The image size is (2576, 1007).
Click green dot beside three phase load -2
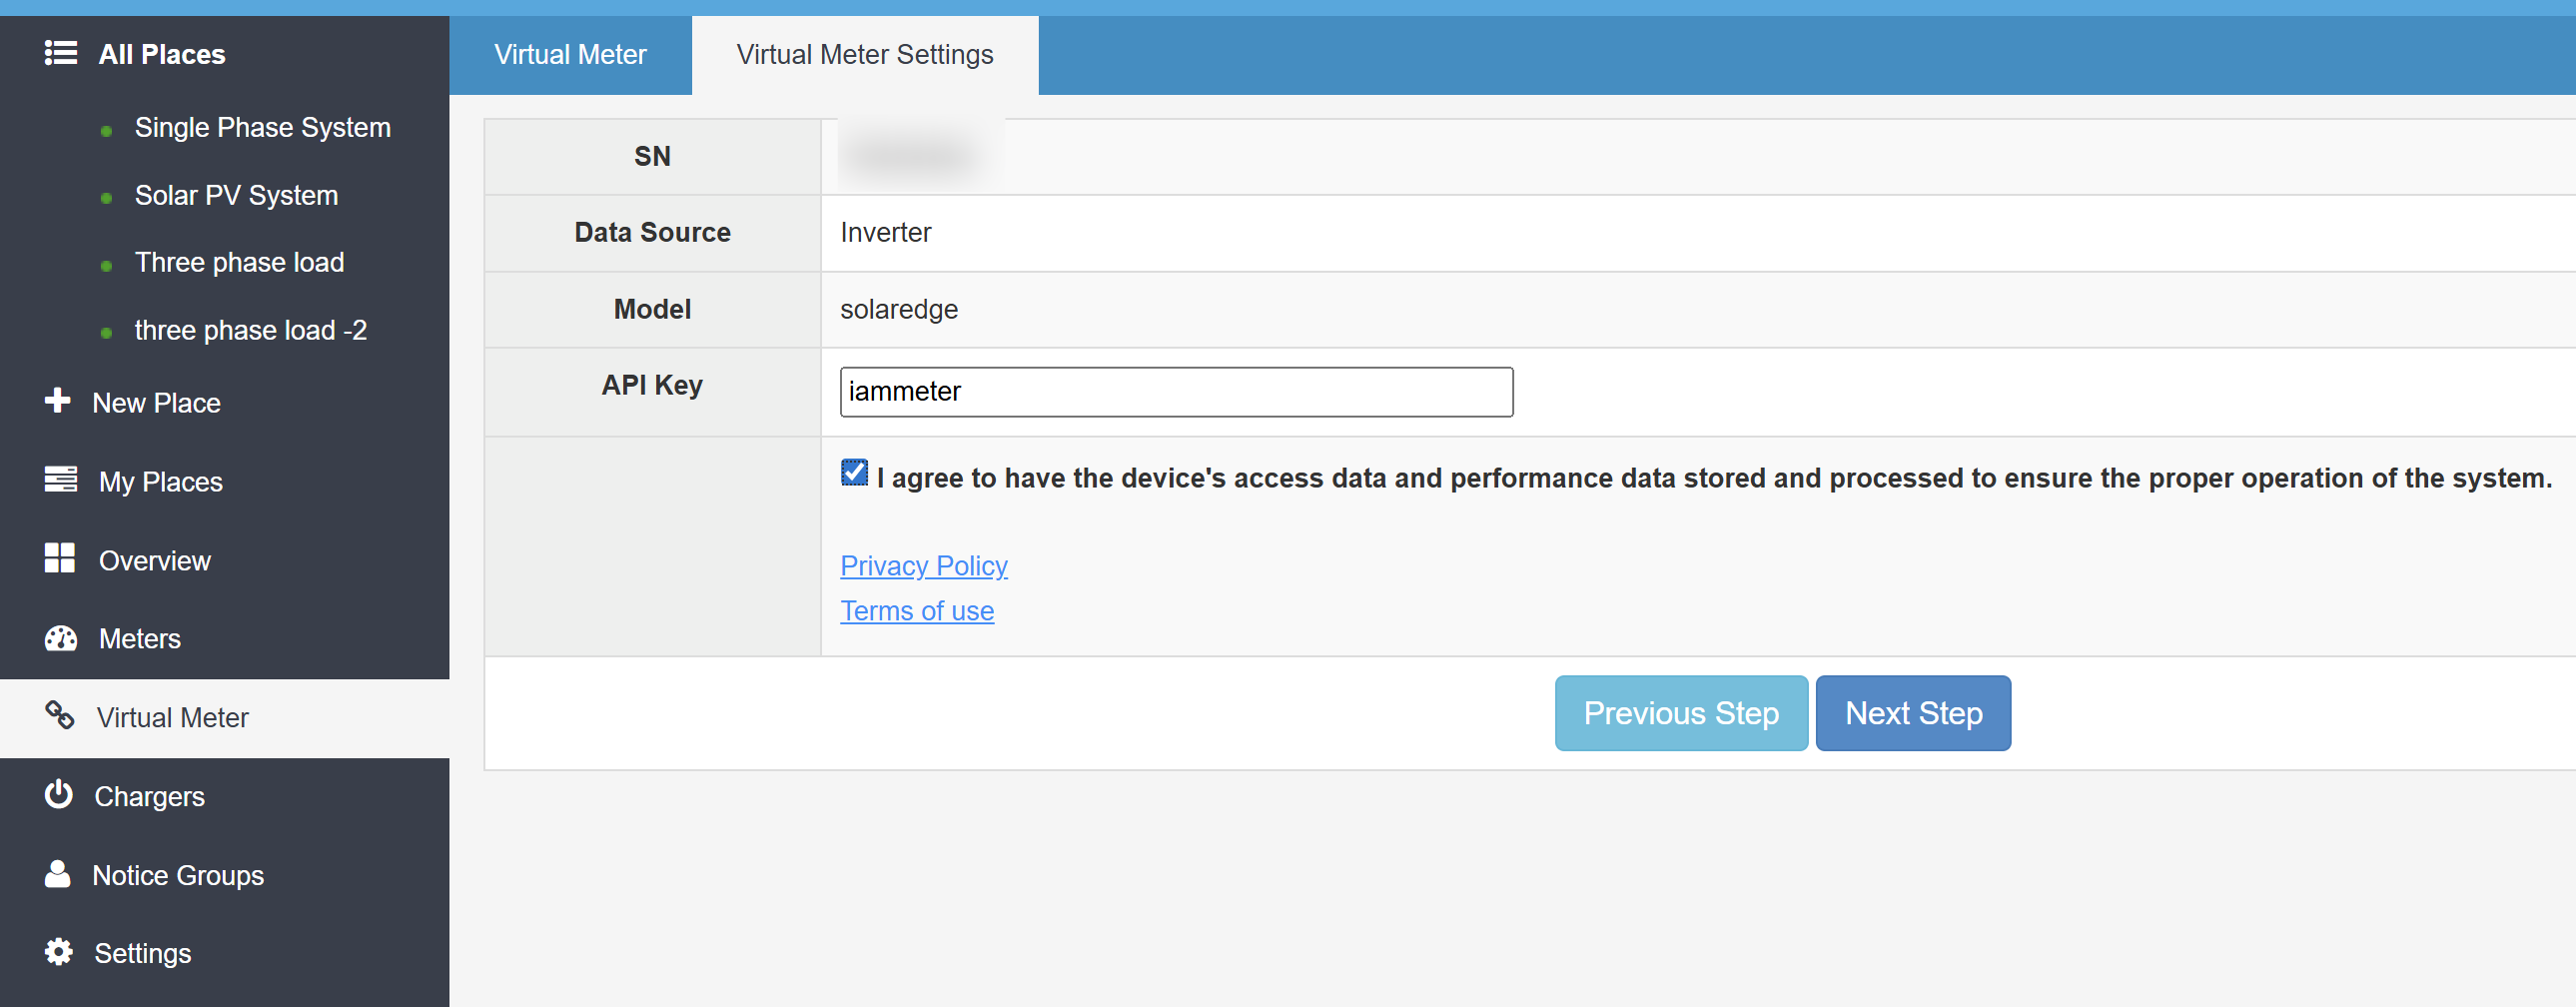point(106,333)
